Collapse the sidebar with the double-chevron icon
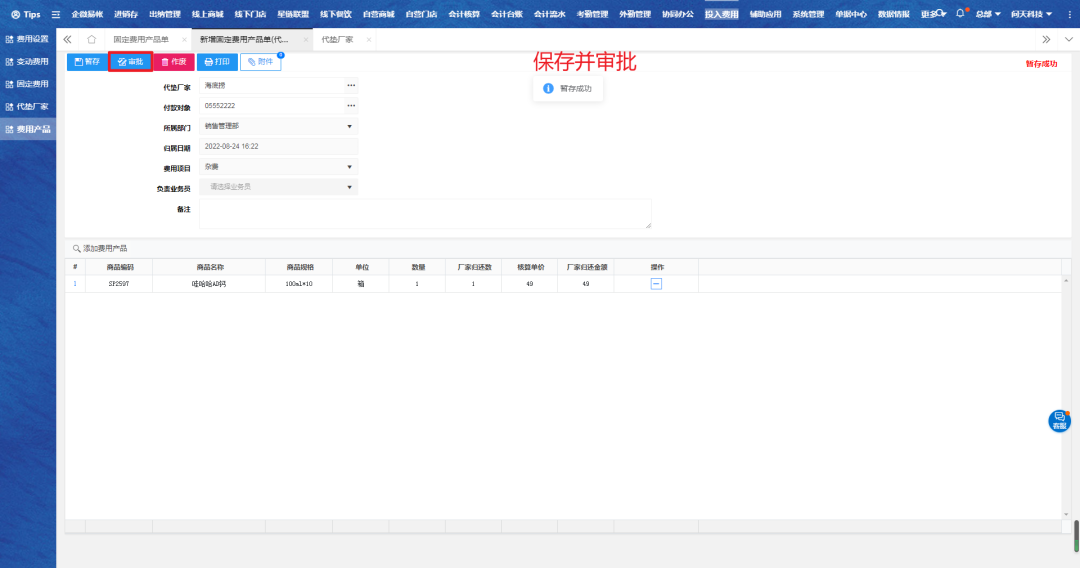This screenshot has height=568, width=1080. tap(68, 39)
